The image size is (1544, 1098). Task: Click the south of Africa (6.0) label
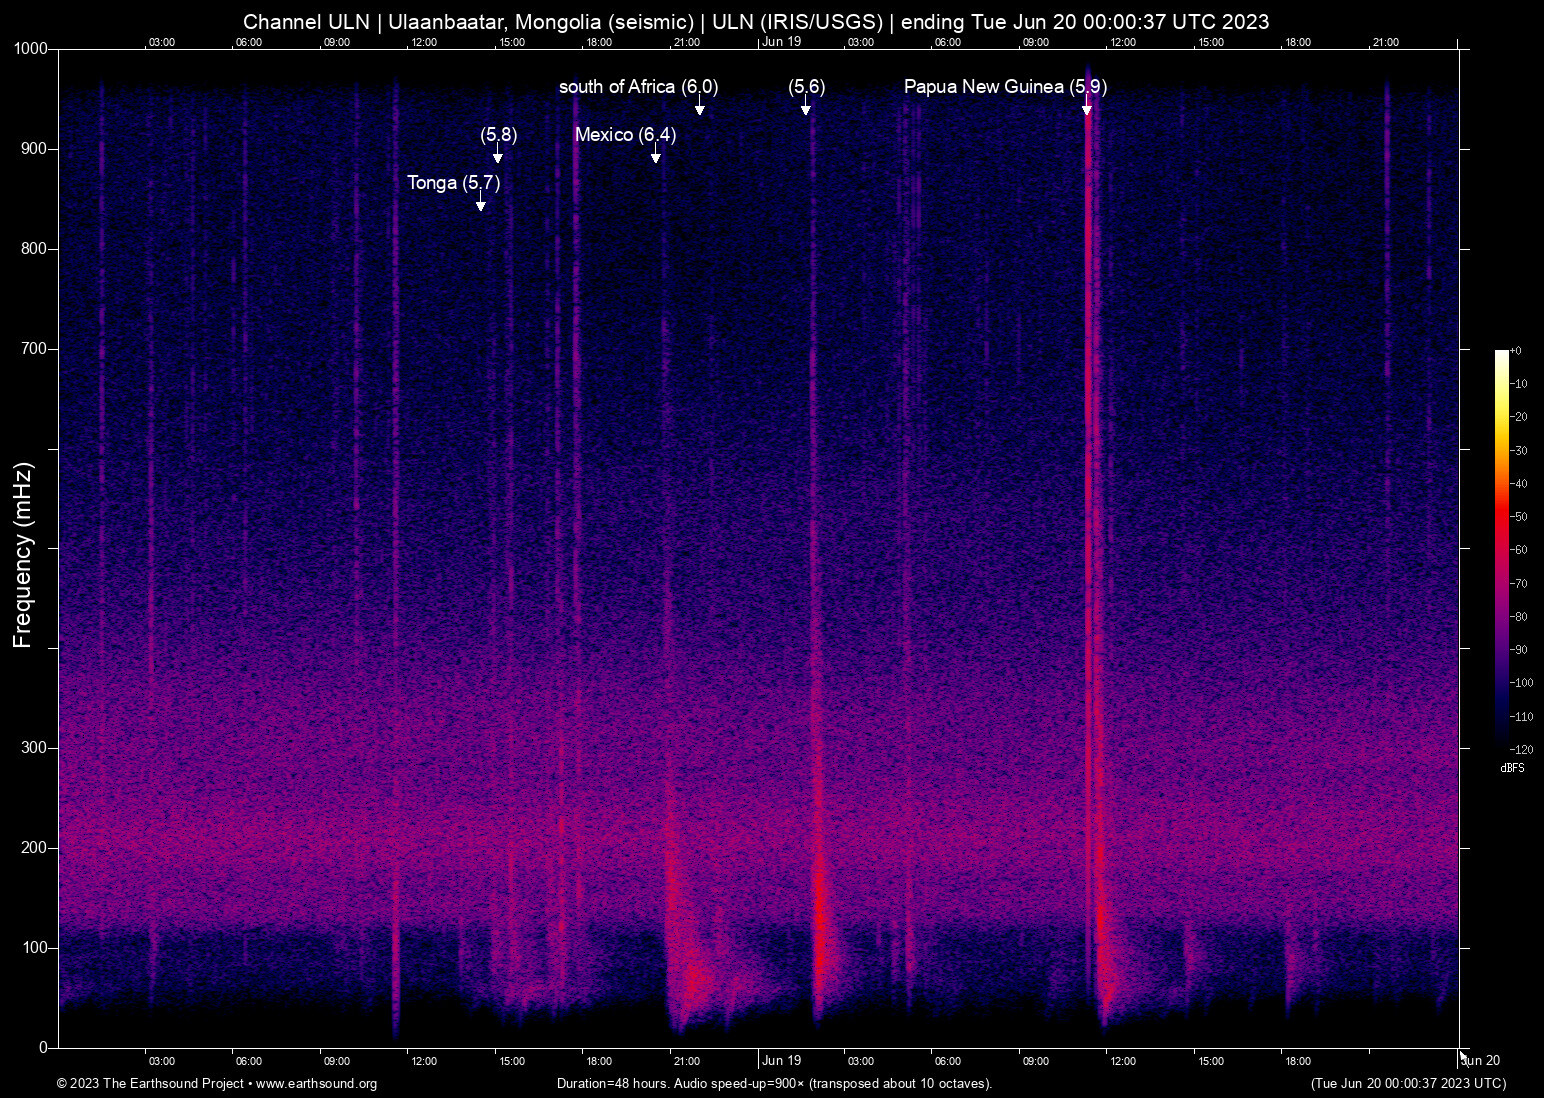pyautogui.click(x=638, y=87)
